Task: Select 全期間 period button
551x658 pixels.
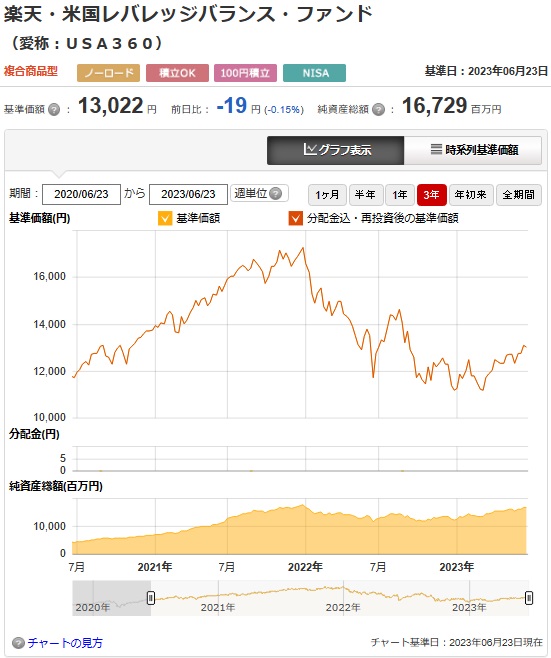Action: coord(519,195)
